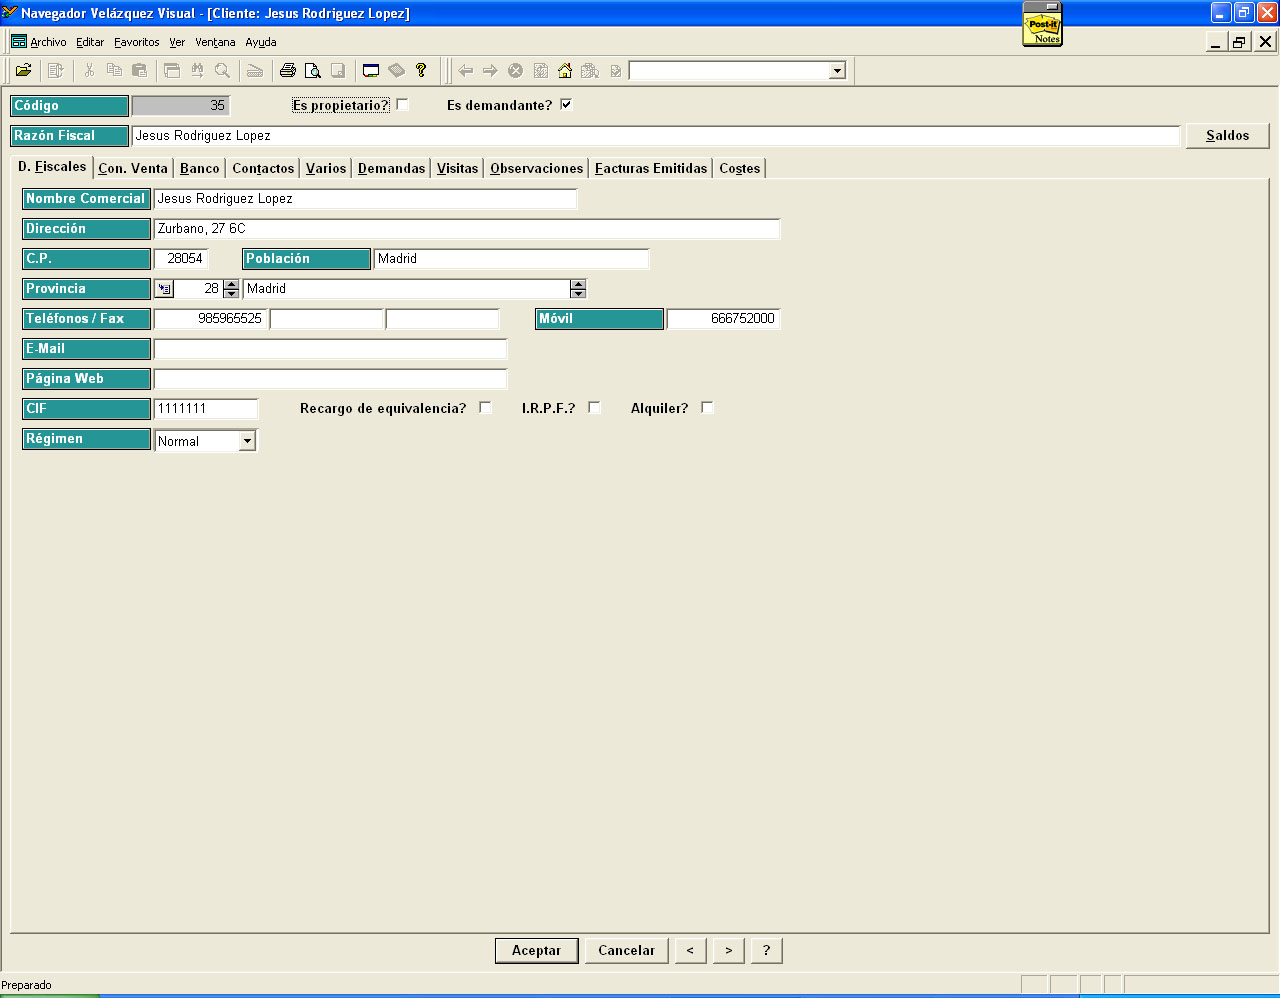Click the Móvil field 666752000
The width and height of the screenshot is (1280, 998).
point(723,319)
